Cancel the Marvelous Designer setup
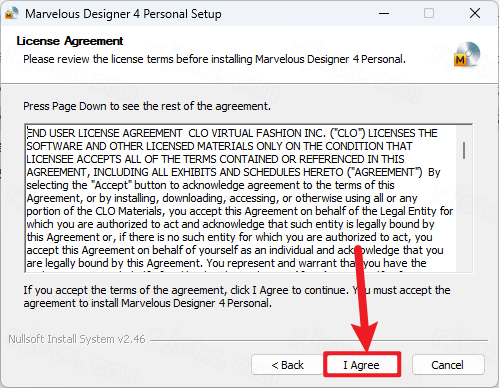Screen dimensions: 499x388 pos(448,365)
